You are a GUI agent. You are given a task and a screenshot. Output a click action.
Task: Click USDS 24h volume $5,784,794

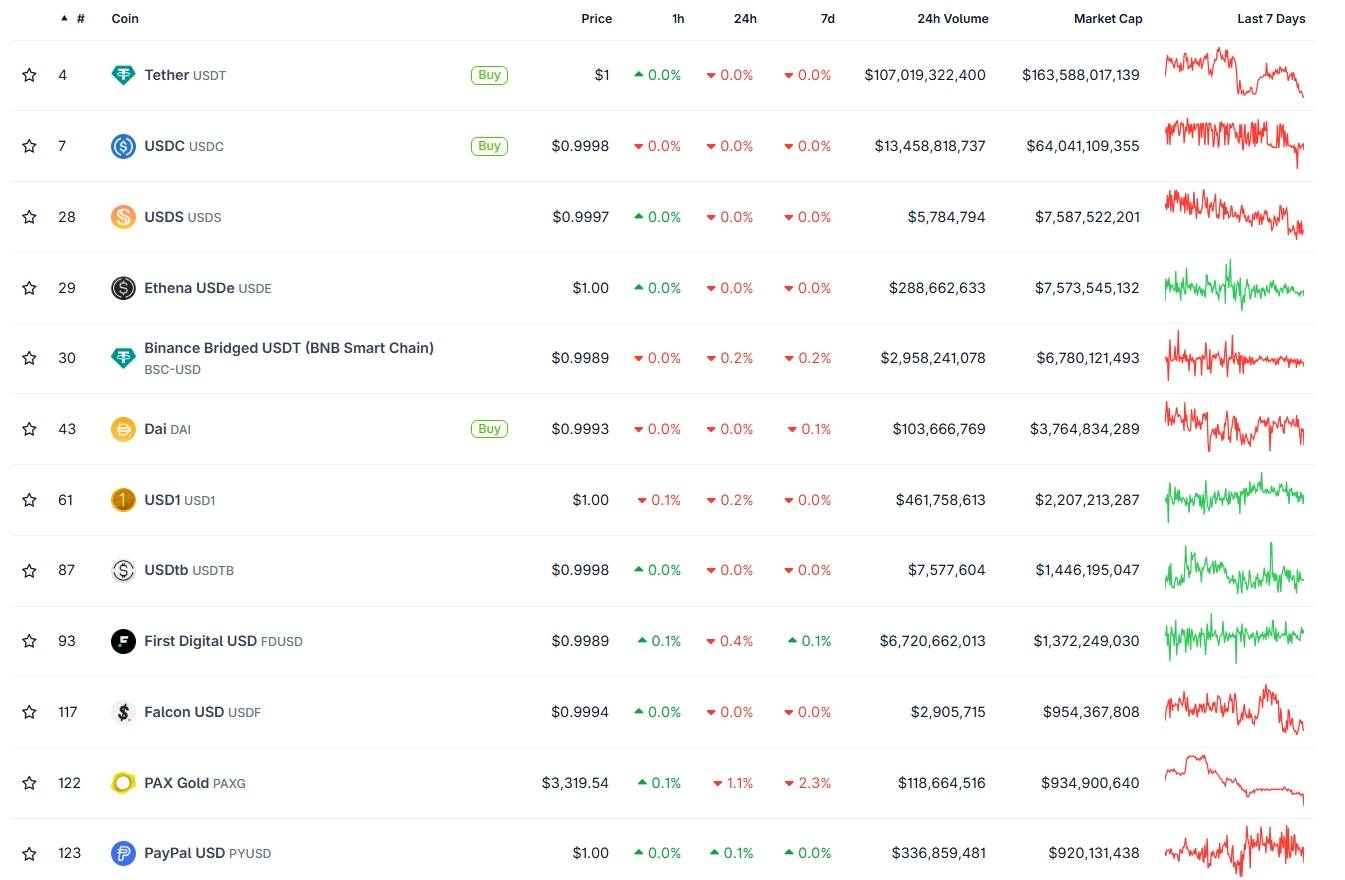coord(946,217)
